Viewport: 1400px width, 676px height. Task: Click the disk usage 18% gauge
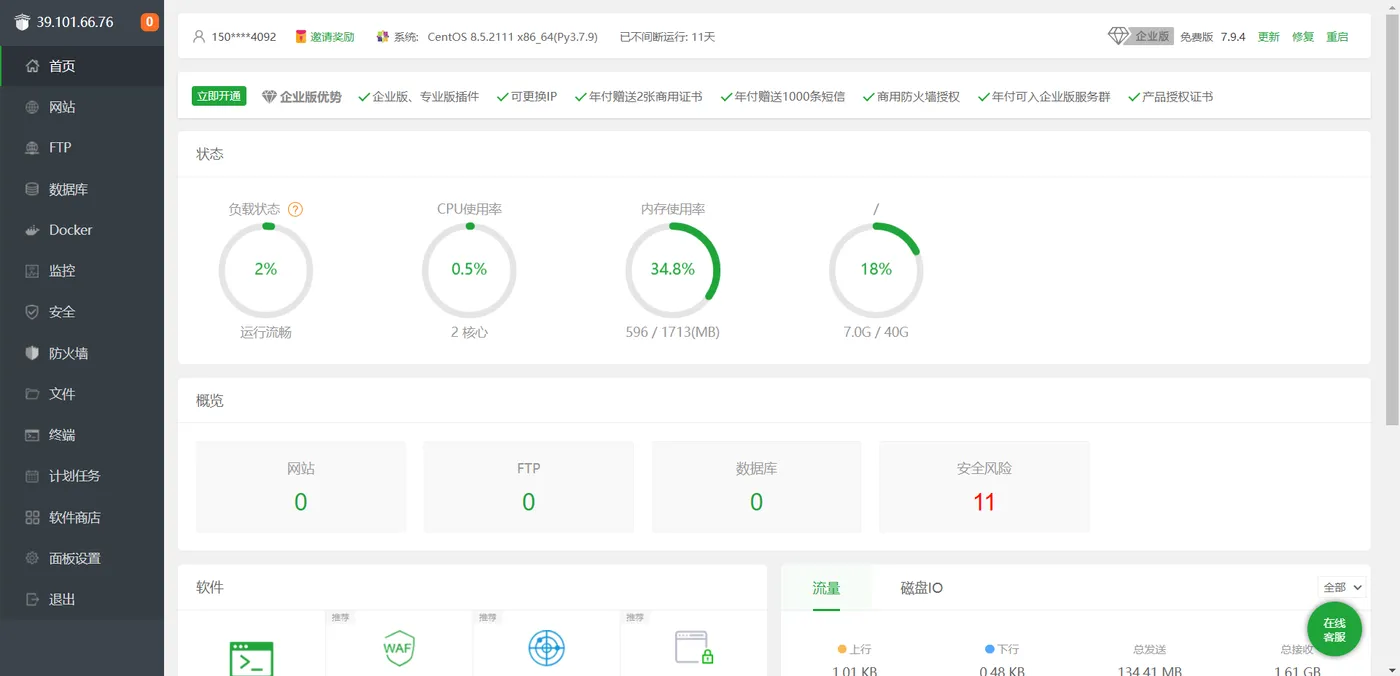876,270
